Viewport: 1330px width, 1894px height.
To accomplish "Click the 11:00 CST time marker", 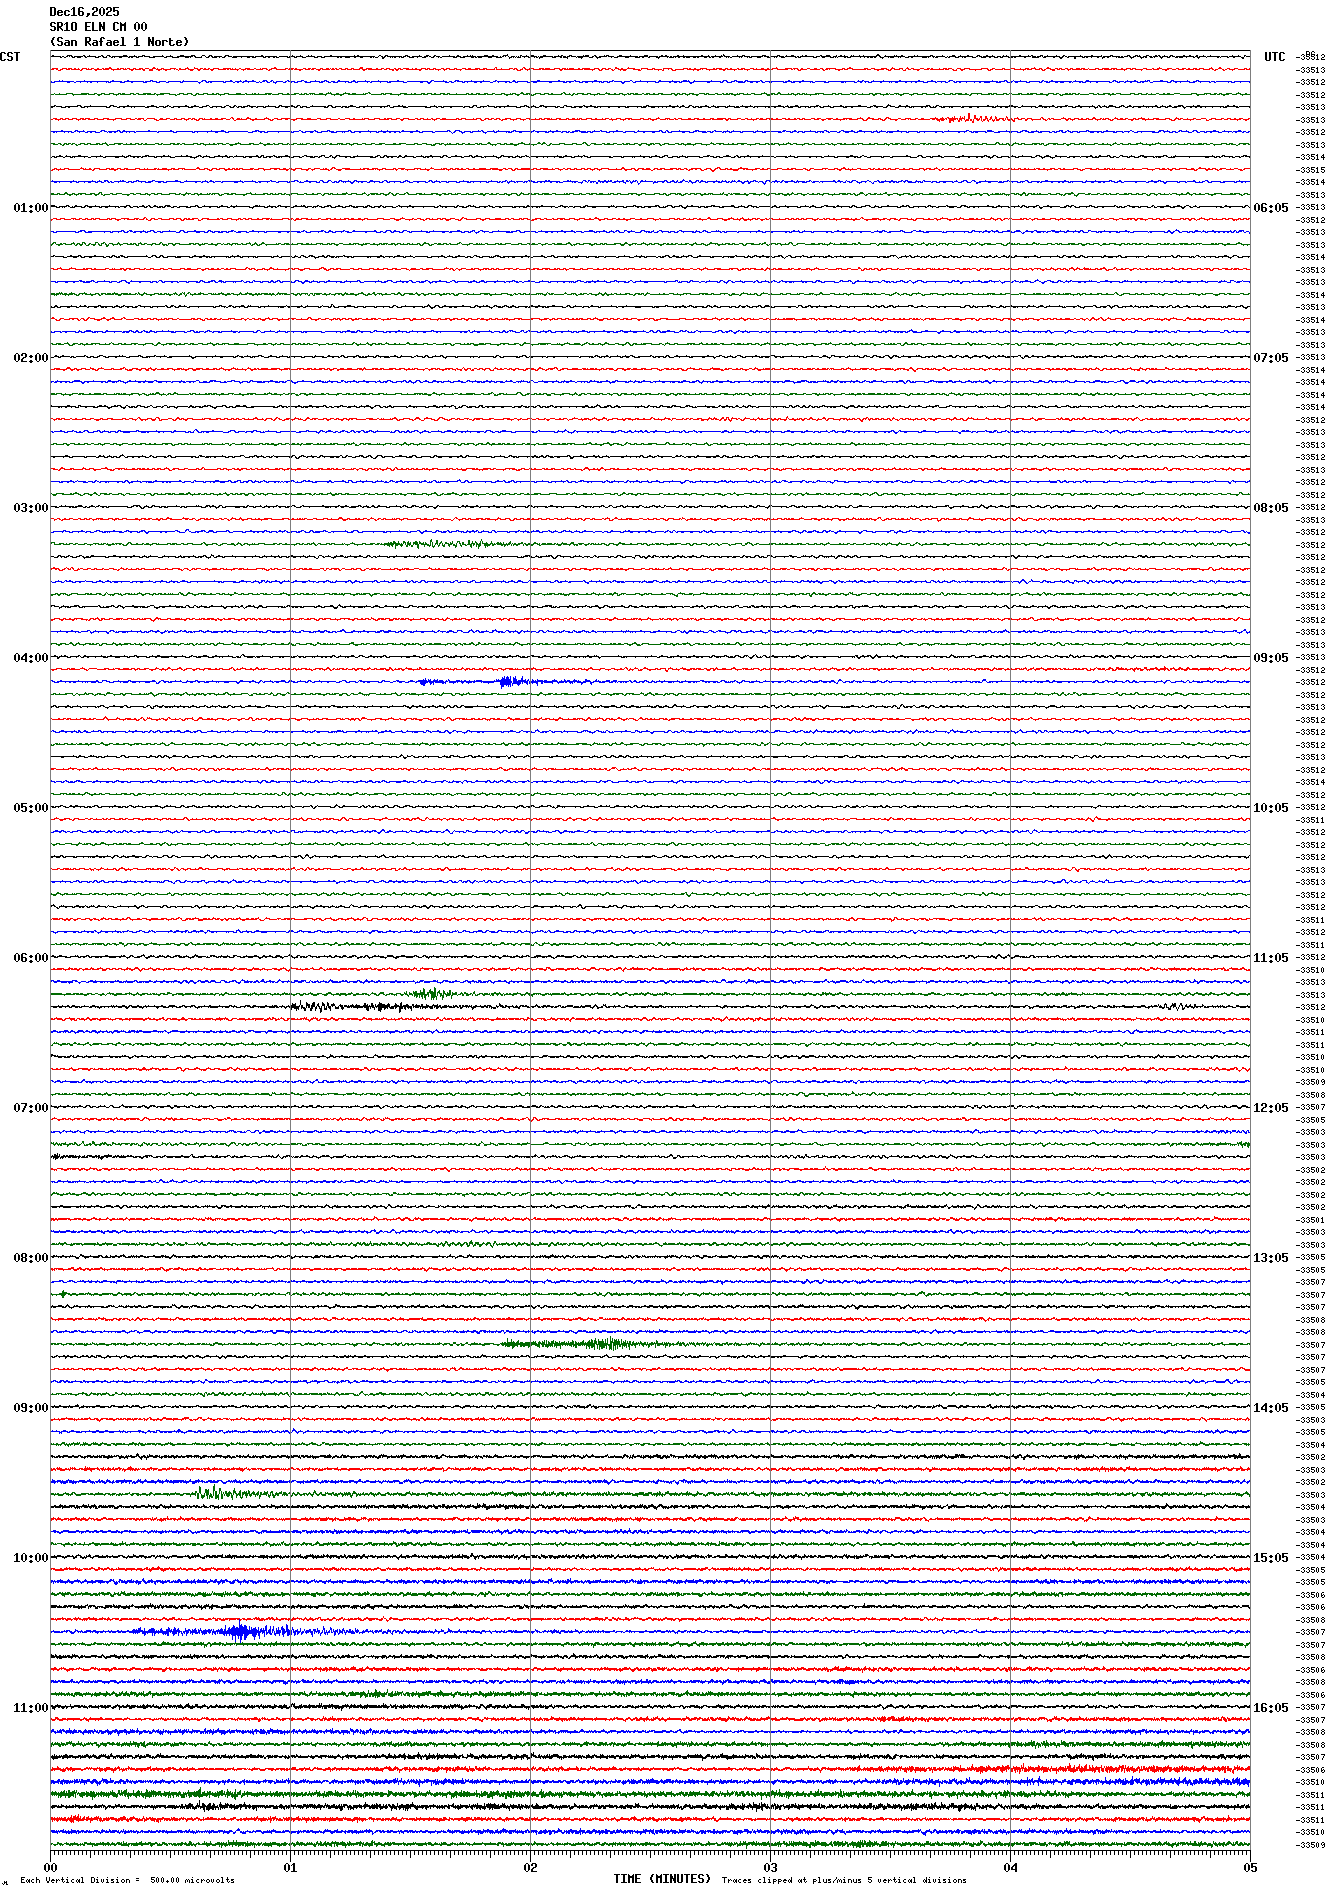I will pyautogui.click(x=30, y=1708).
